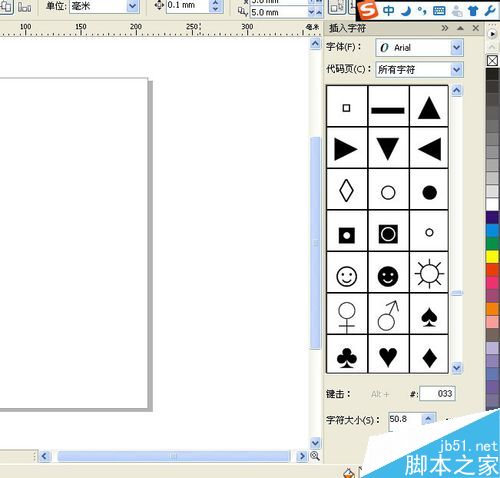Pick the yellow color swatch
The width and height of the screenshot is (500, 478).
tap(492, 257)
